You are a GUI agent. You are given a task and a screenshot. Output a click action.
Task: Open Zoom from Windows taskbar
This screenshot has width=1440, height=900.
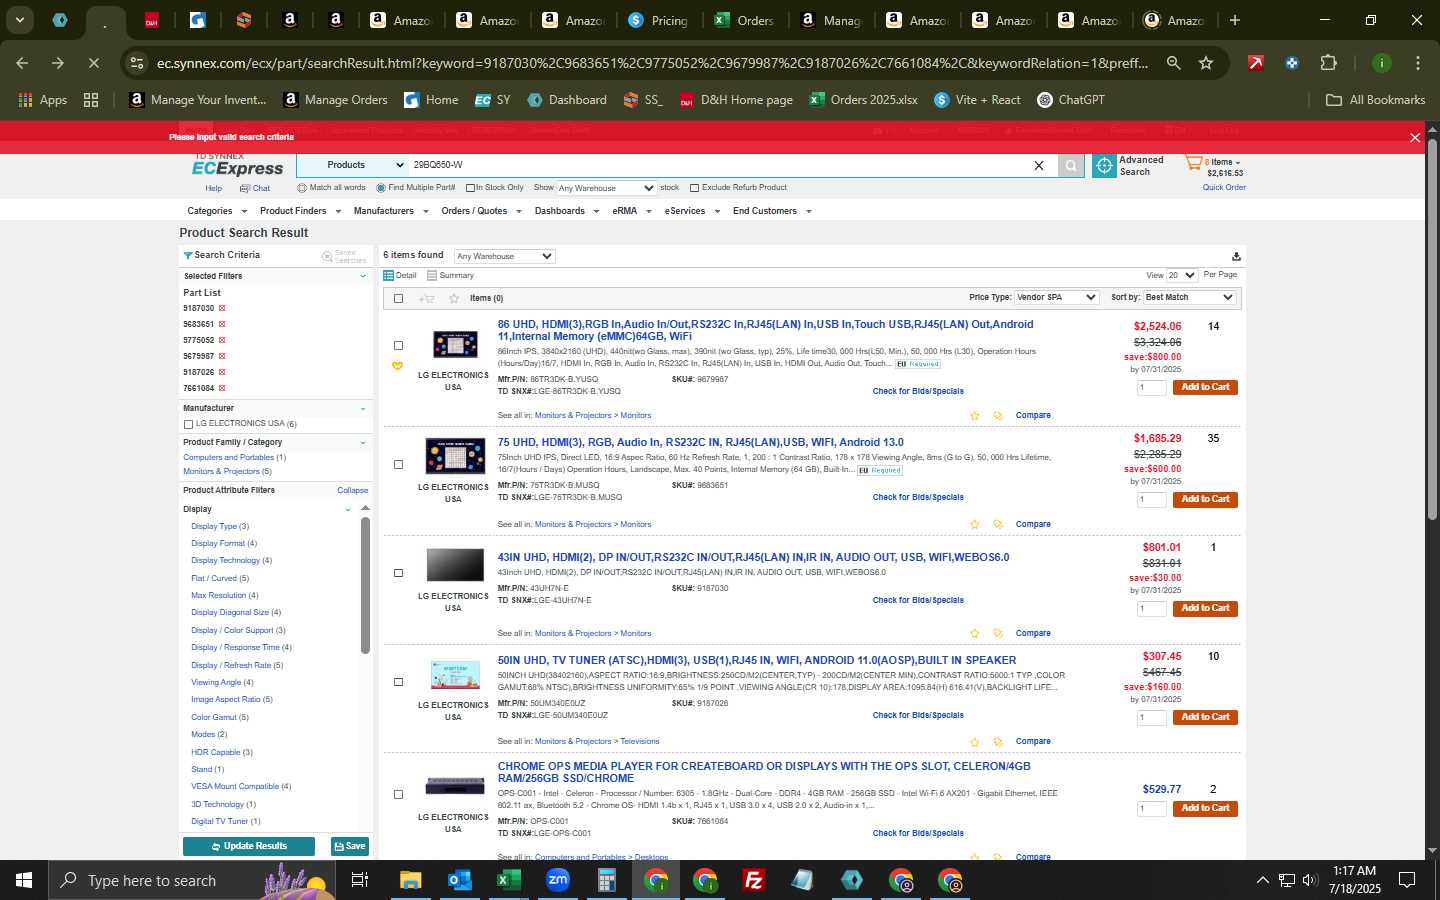pyautogui.click(x=558, y=880)
